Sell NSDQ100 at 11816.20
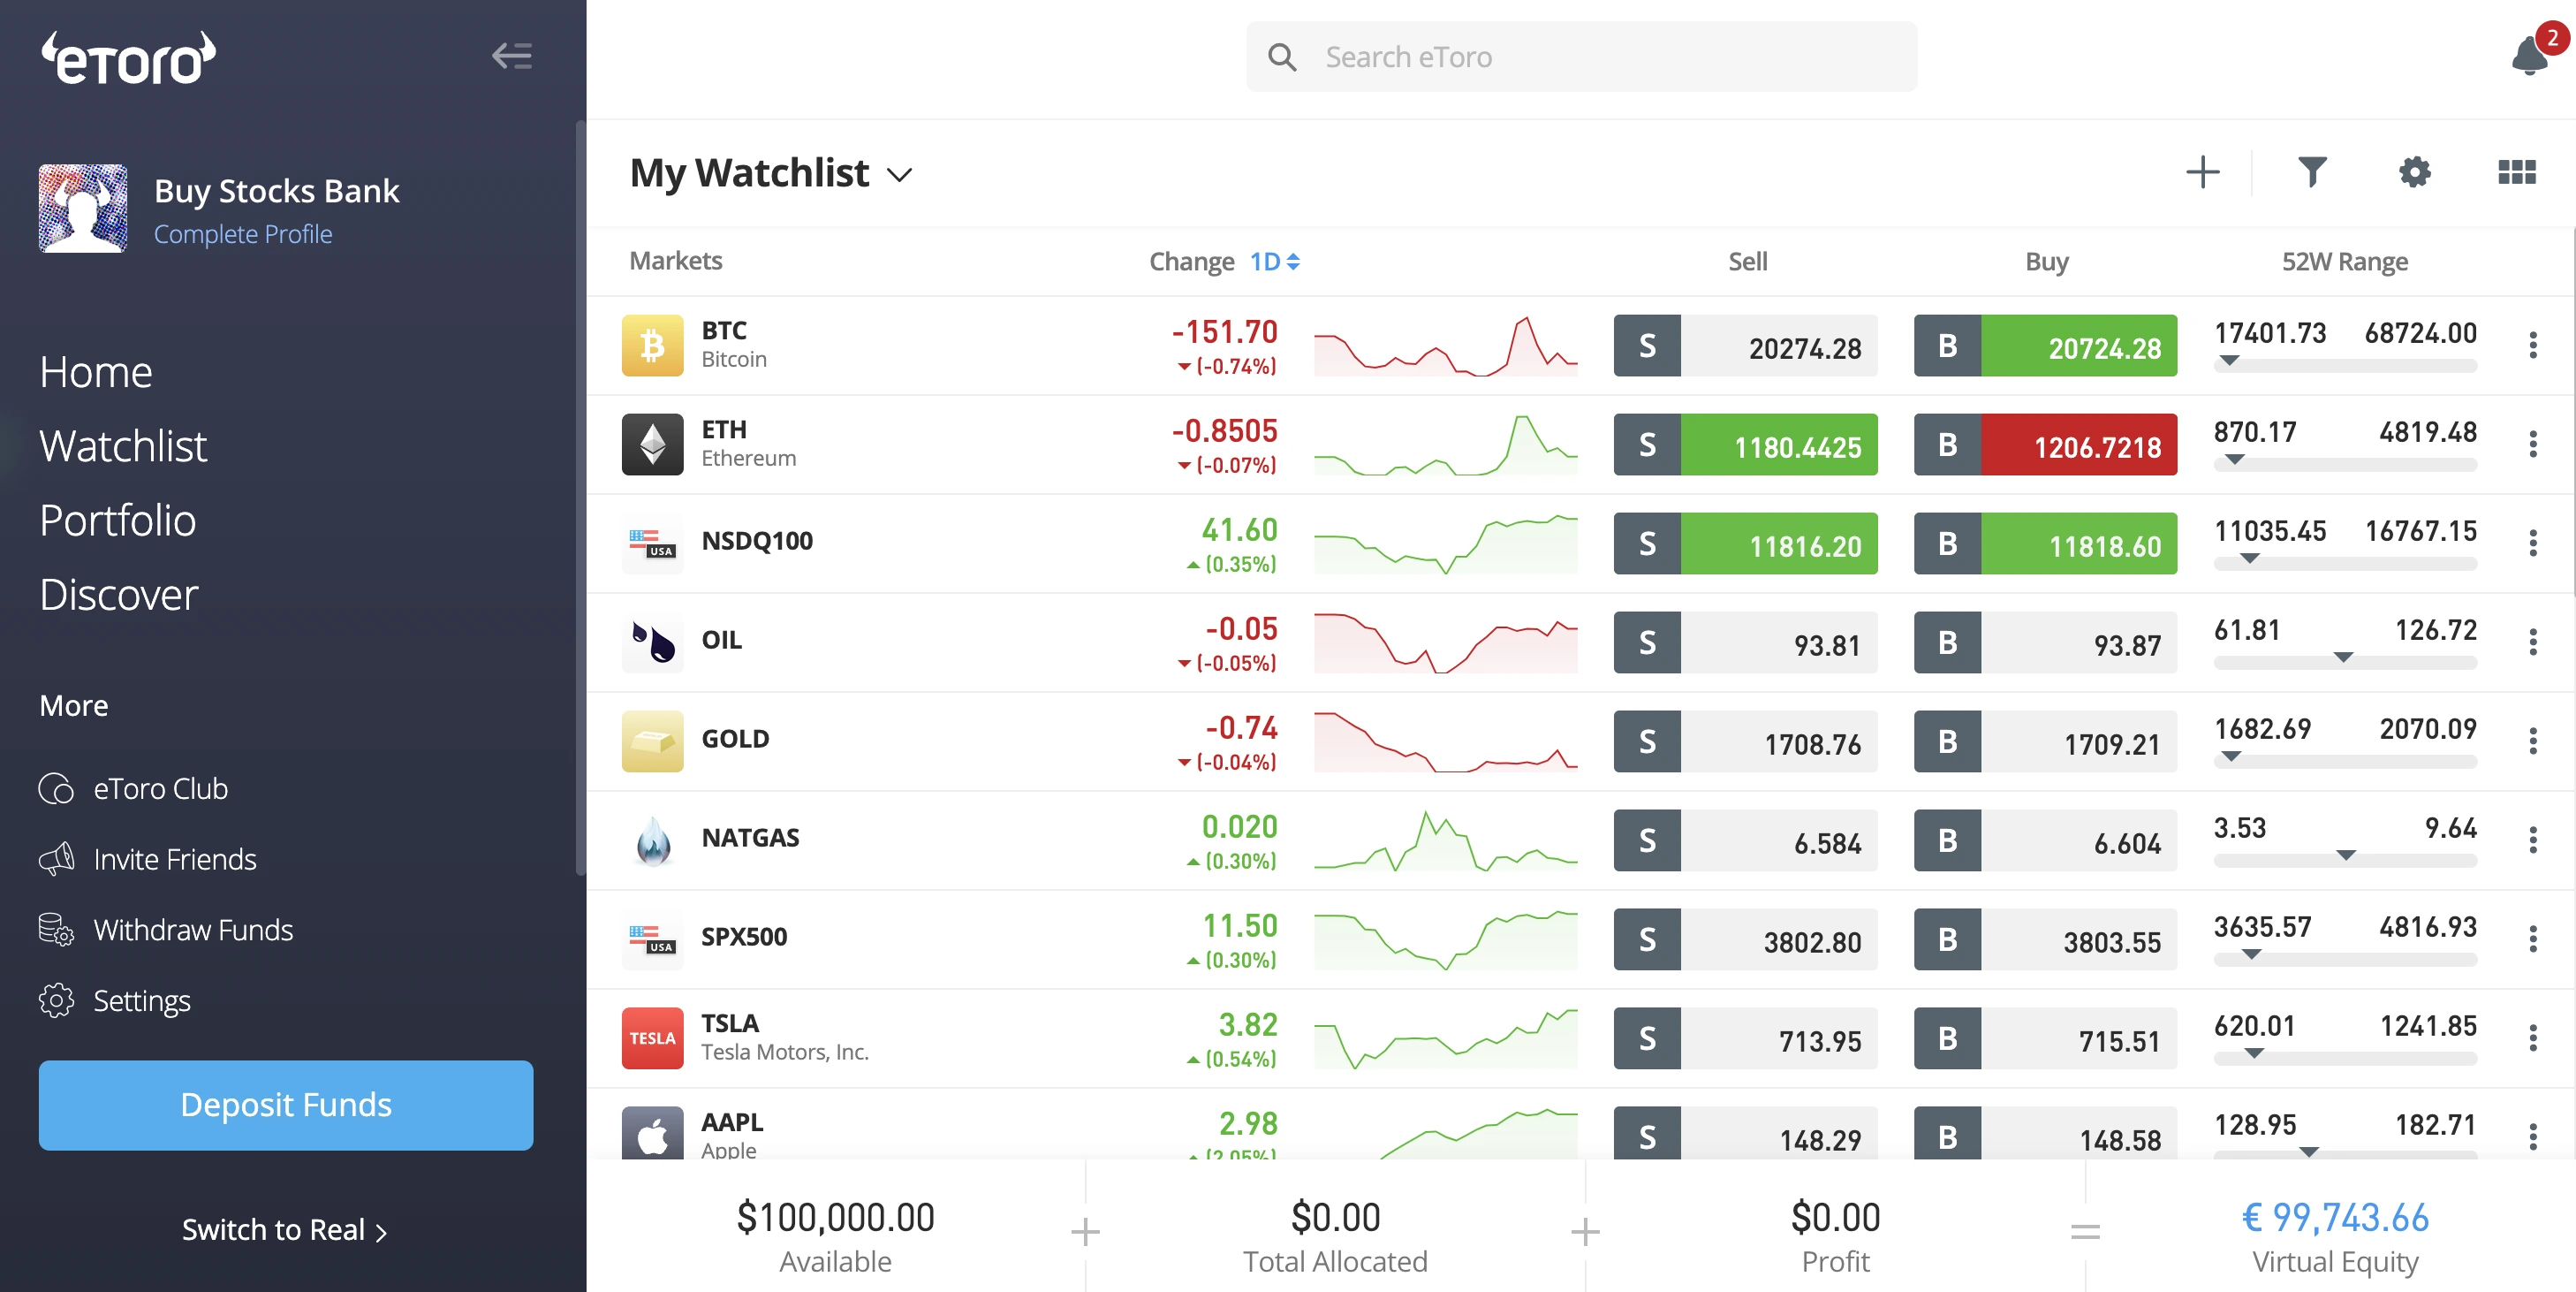 [x=1745, y=544]
